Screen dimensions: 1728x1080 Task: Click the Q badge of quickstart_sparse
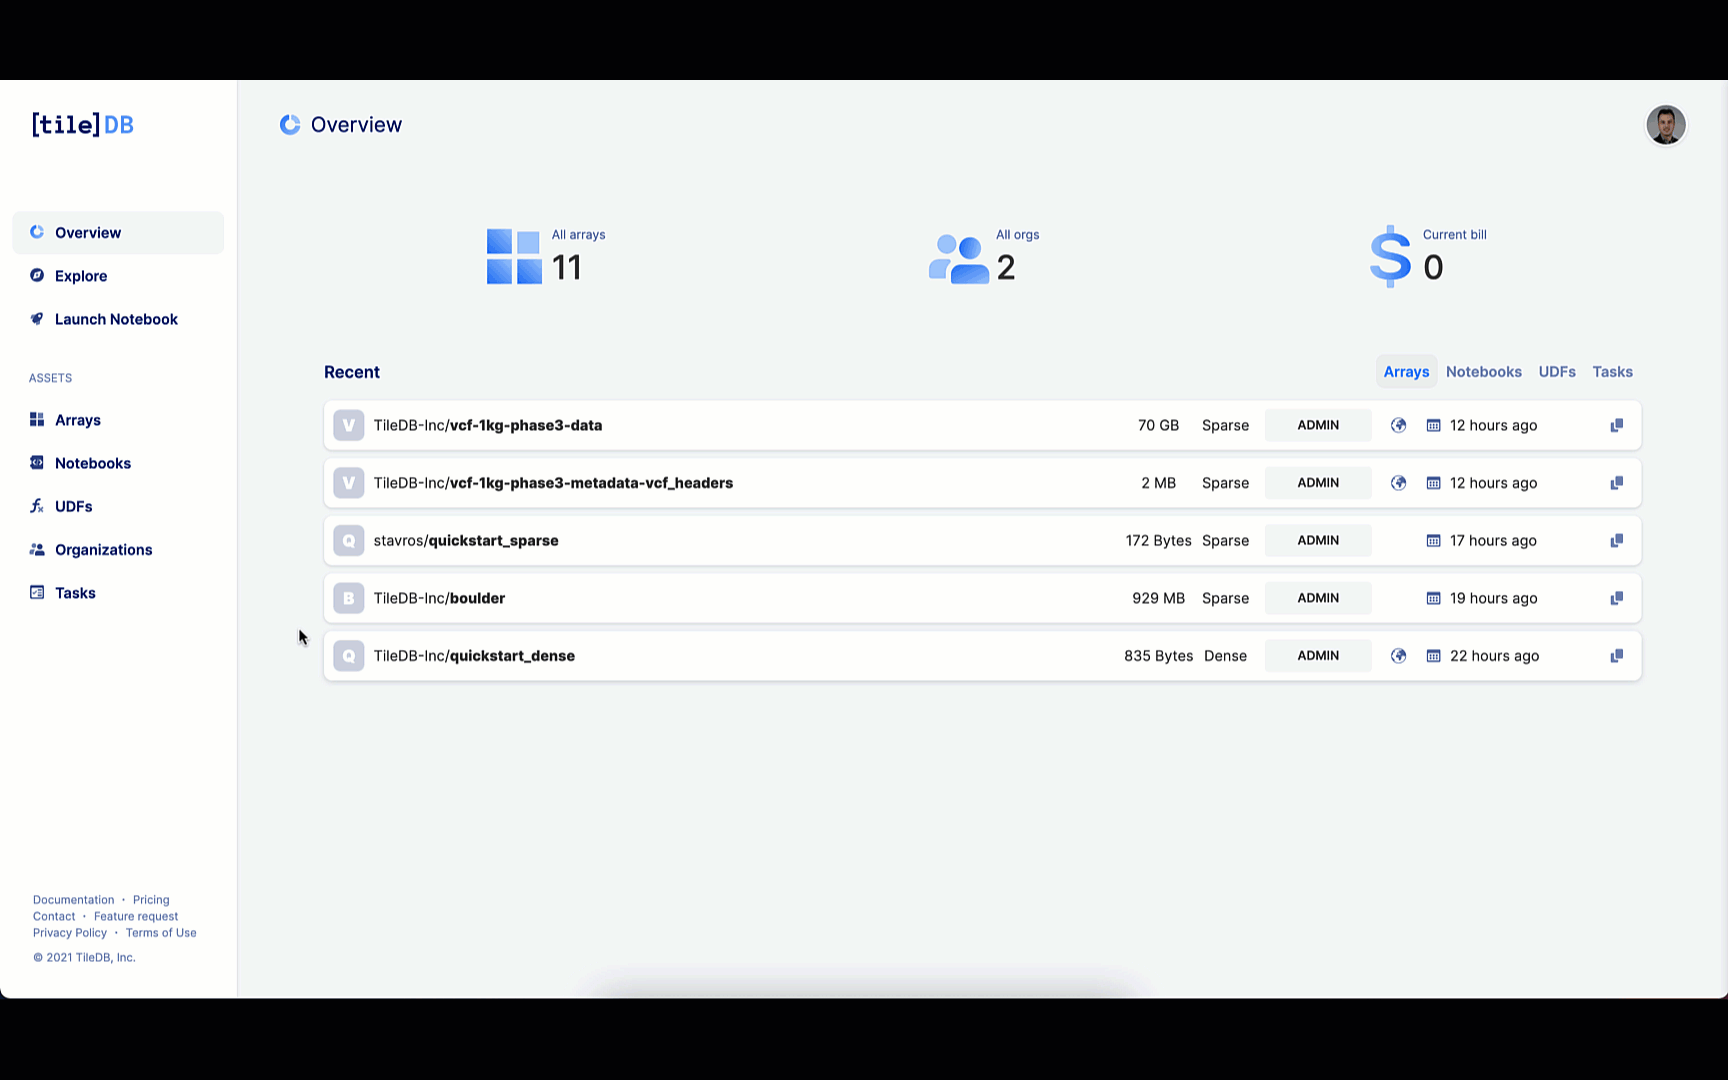click(x=348, y=541)
